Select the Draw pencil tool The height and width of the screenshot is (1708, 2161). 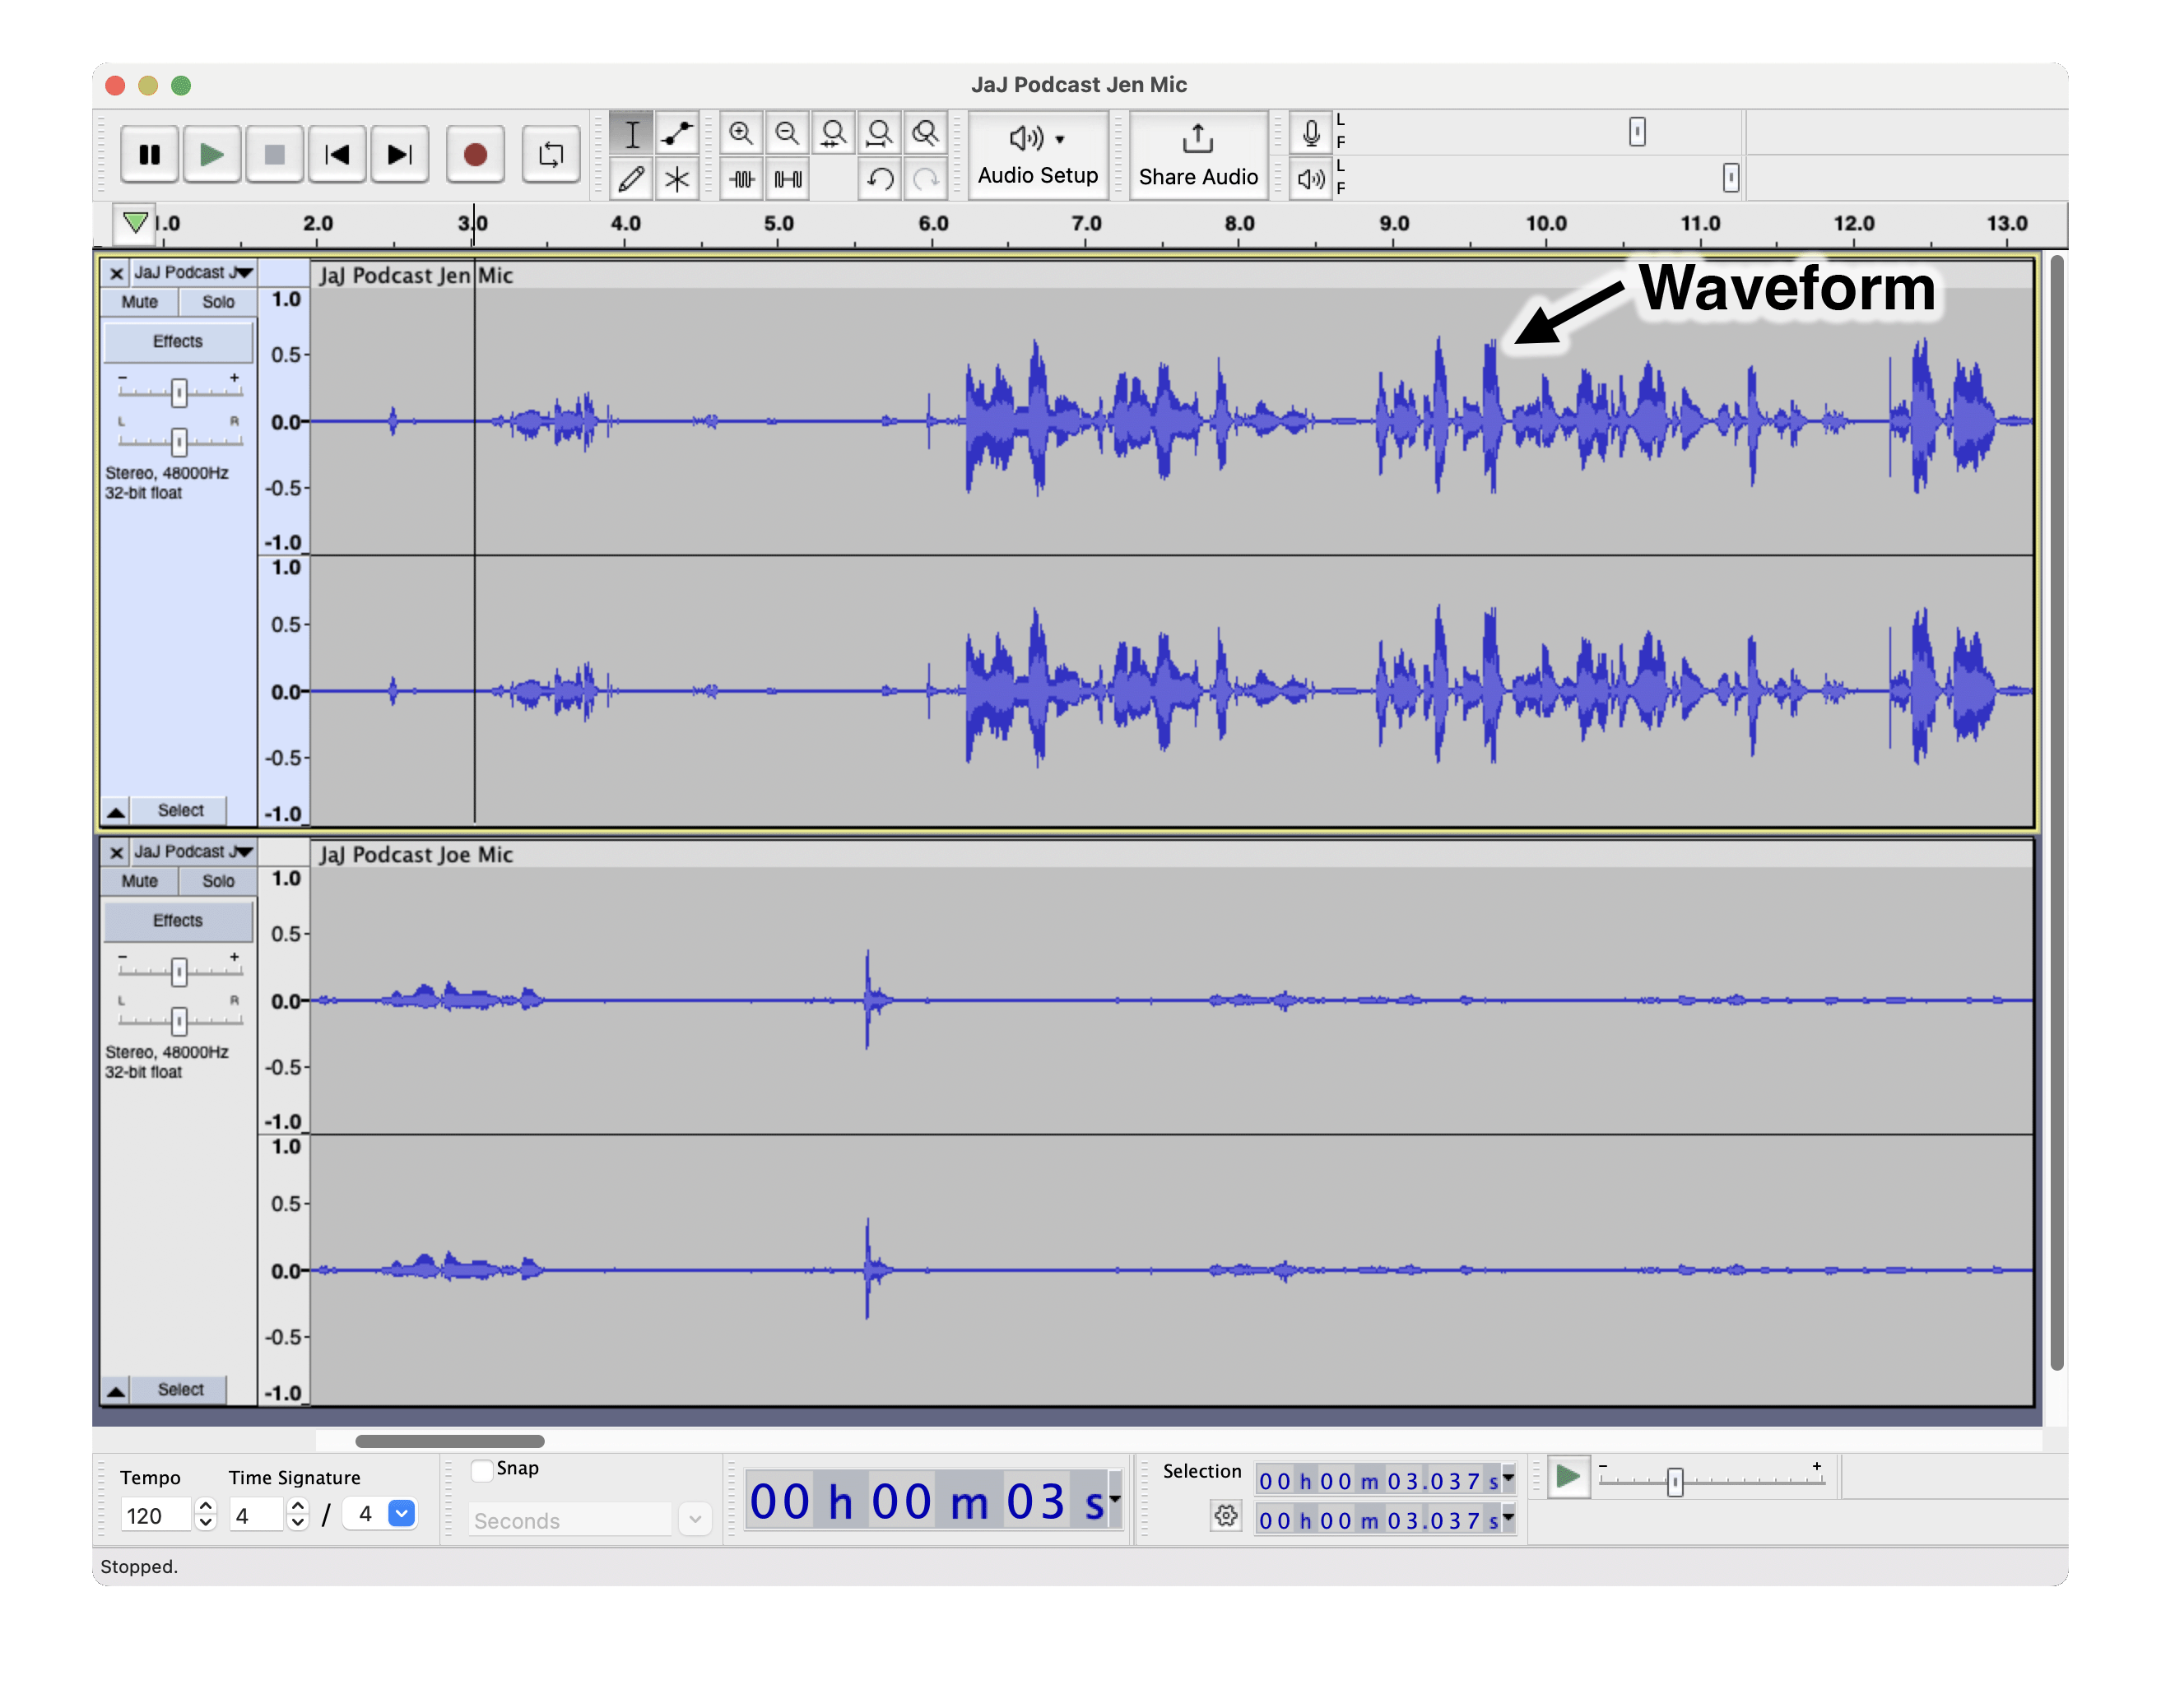pos(631,179)
